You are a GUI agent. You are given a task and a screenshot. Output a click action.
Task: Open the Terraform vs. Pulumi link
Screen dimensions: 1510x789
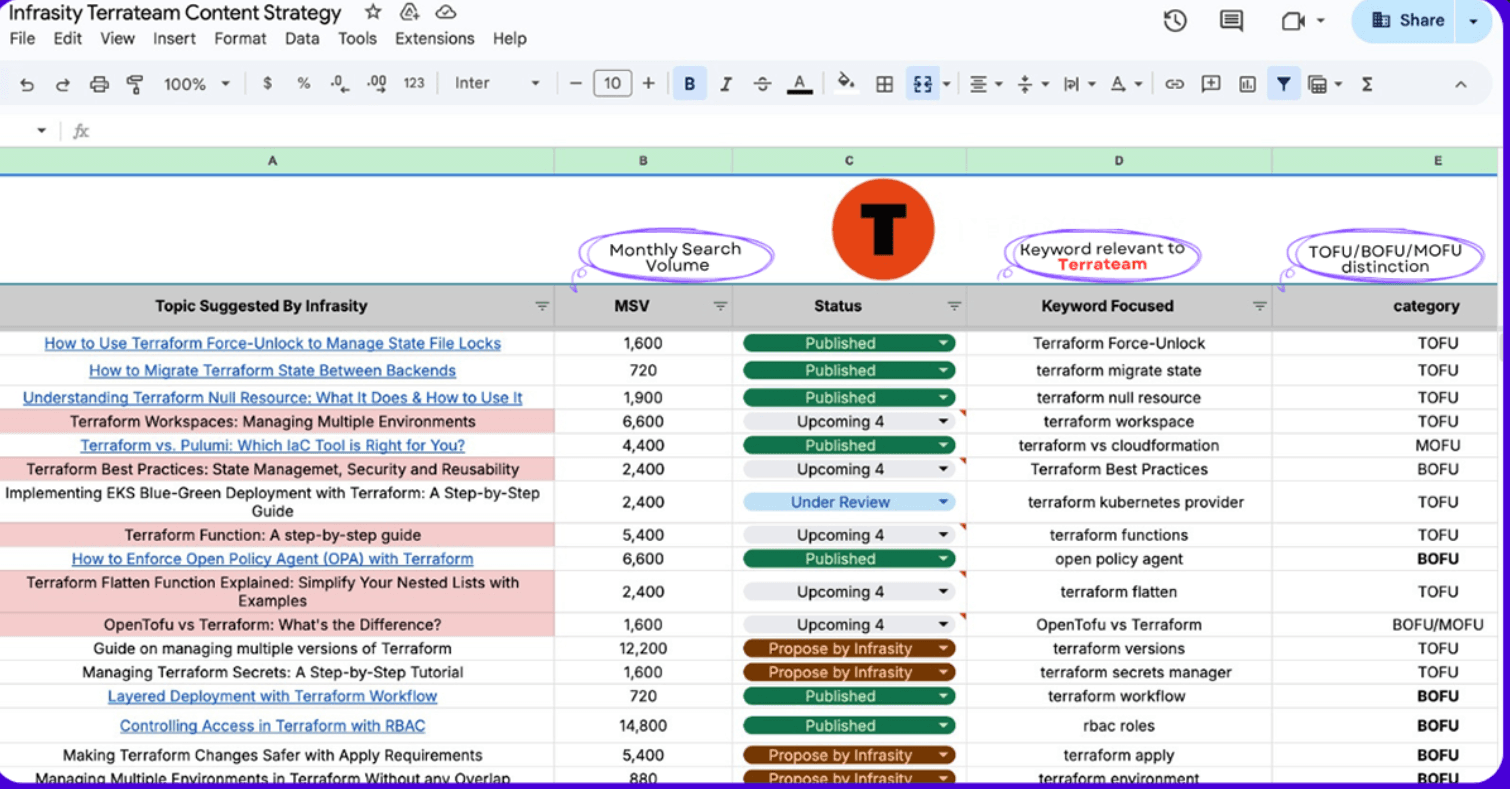point(273,446)
